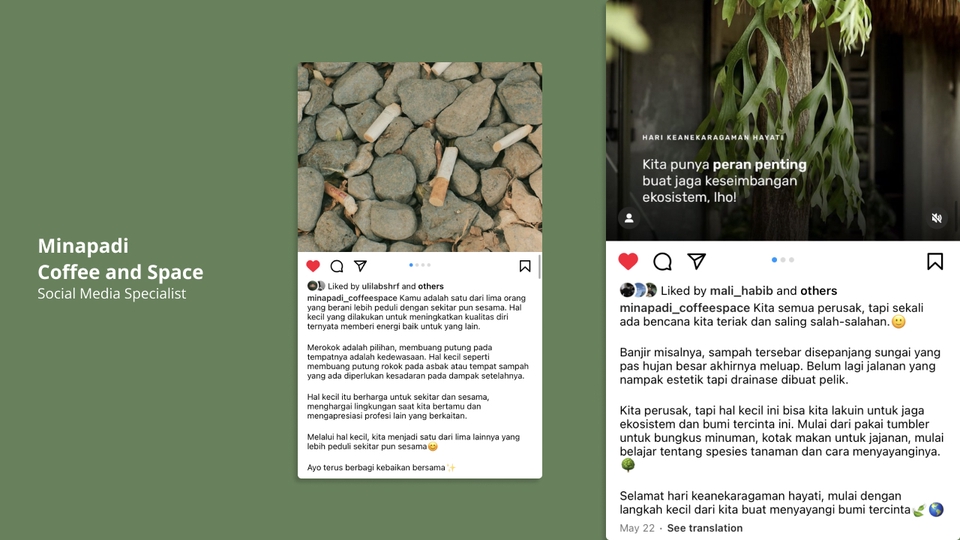Open ulilabshrf's profile from the Liked by line
The image size is (960, 540).
pos(380,286)
